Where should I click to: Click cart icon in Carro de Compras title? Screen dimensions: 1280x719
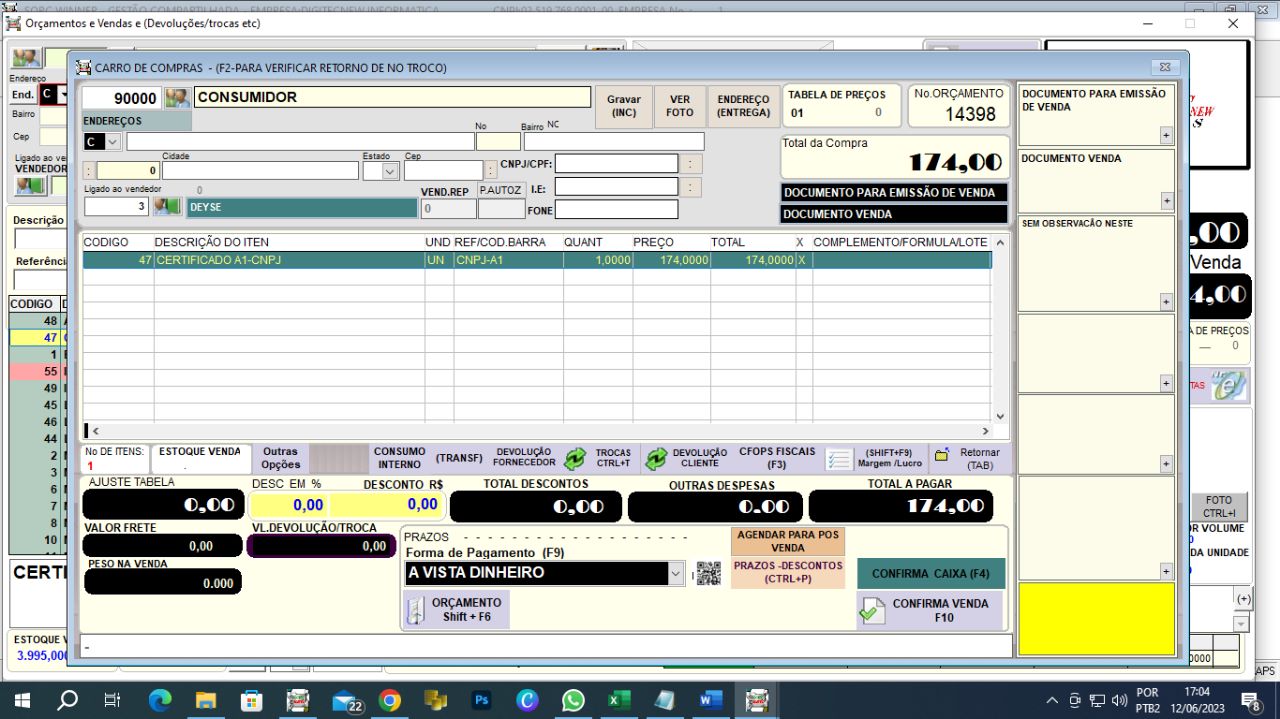click(84, 67)
